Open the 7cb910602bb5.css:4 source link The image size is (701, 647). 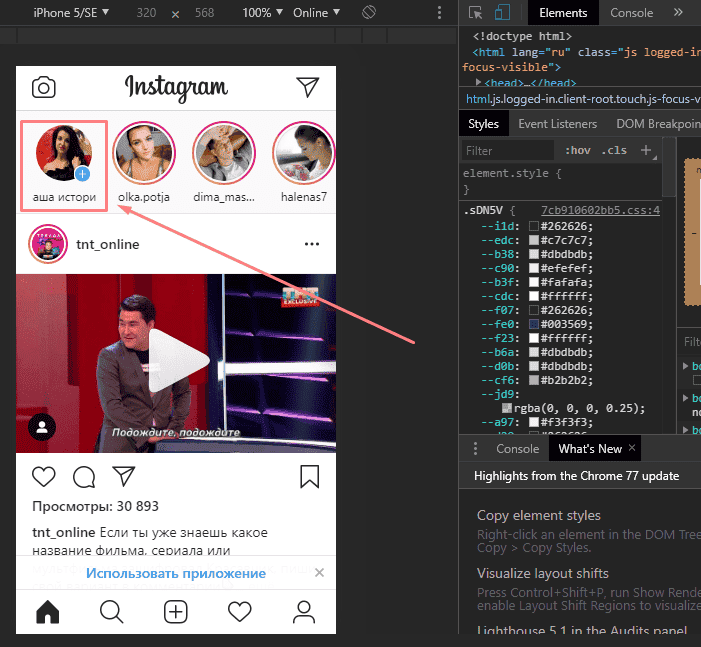(x=600, y=211)
